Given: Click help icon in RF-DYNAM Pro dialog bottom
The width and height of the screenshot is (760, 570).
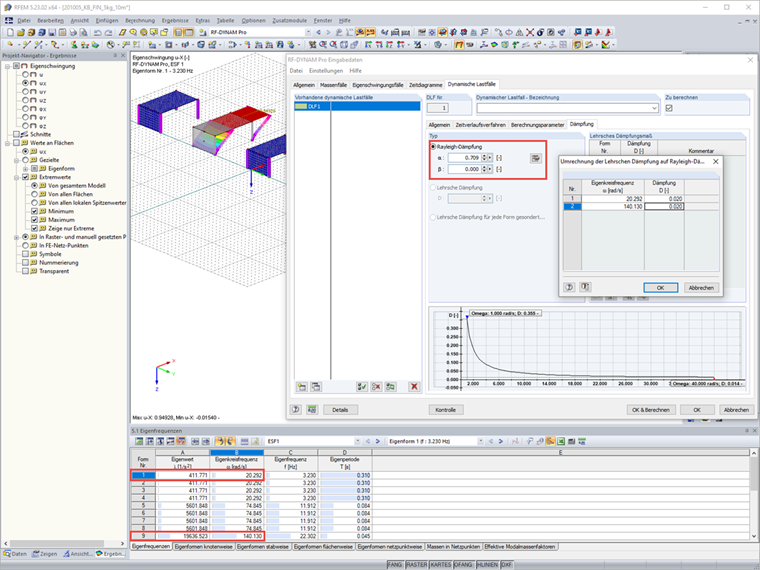Looking at the screenshot, I should pos(296,410).
